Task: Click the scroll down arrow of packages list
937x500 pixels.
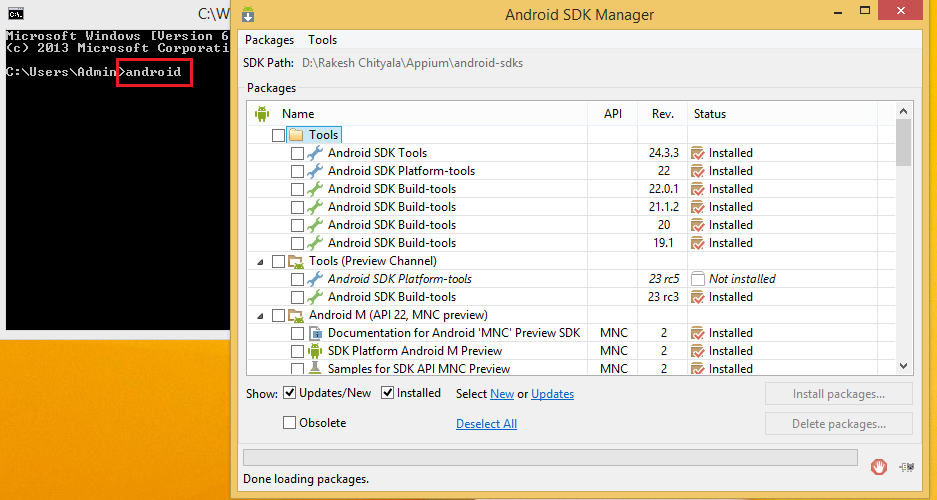Action: pos(903,366)
